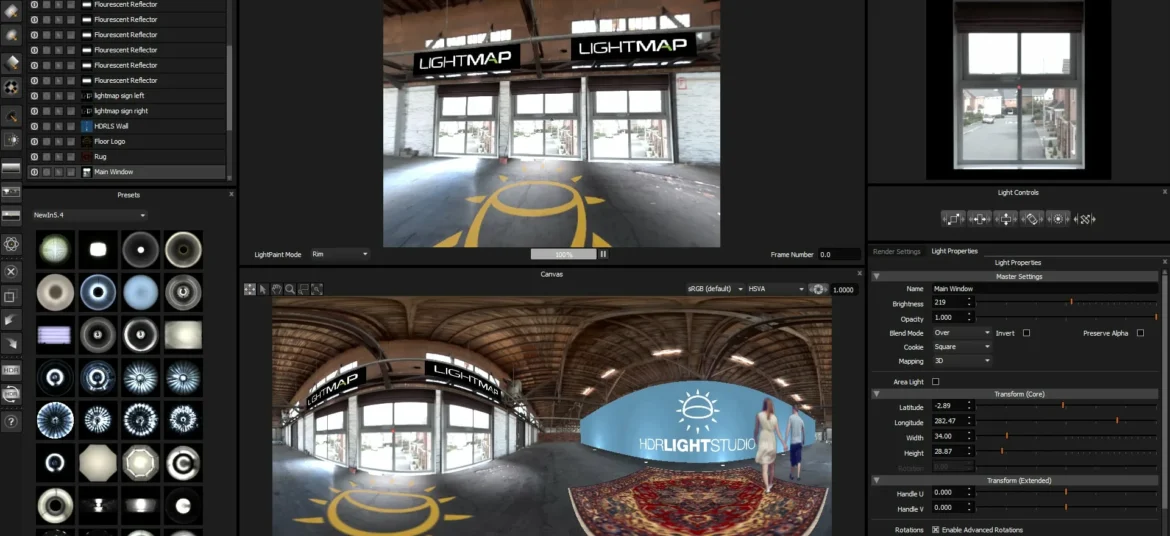
Task: Click the exposure aperture icon in Canvas
Action: [x=819, y=289]
